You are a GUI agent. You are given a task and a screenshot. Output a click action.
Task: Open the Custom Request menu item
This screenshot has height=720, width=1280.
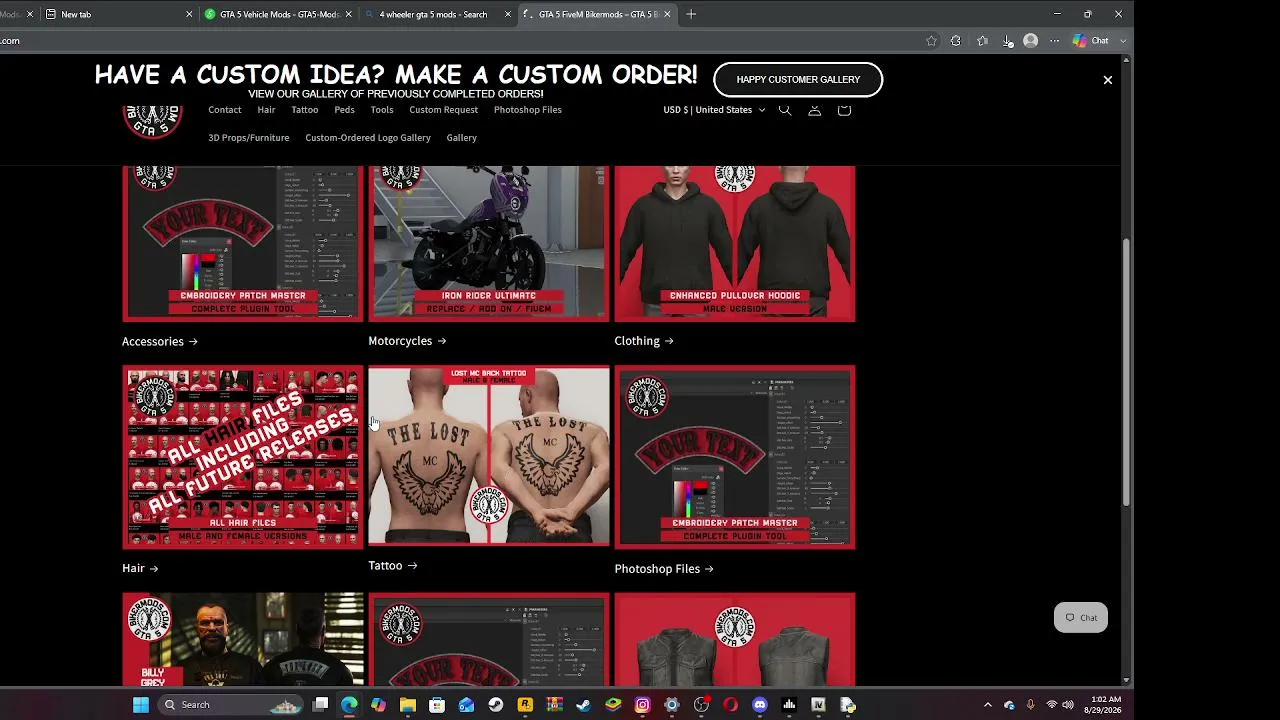click(x=443, y=110)
